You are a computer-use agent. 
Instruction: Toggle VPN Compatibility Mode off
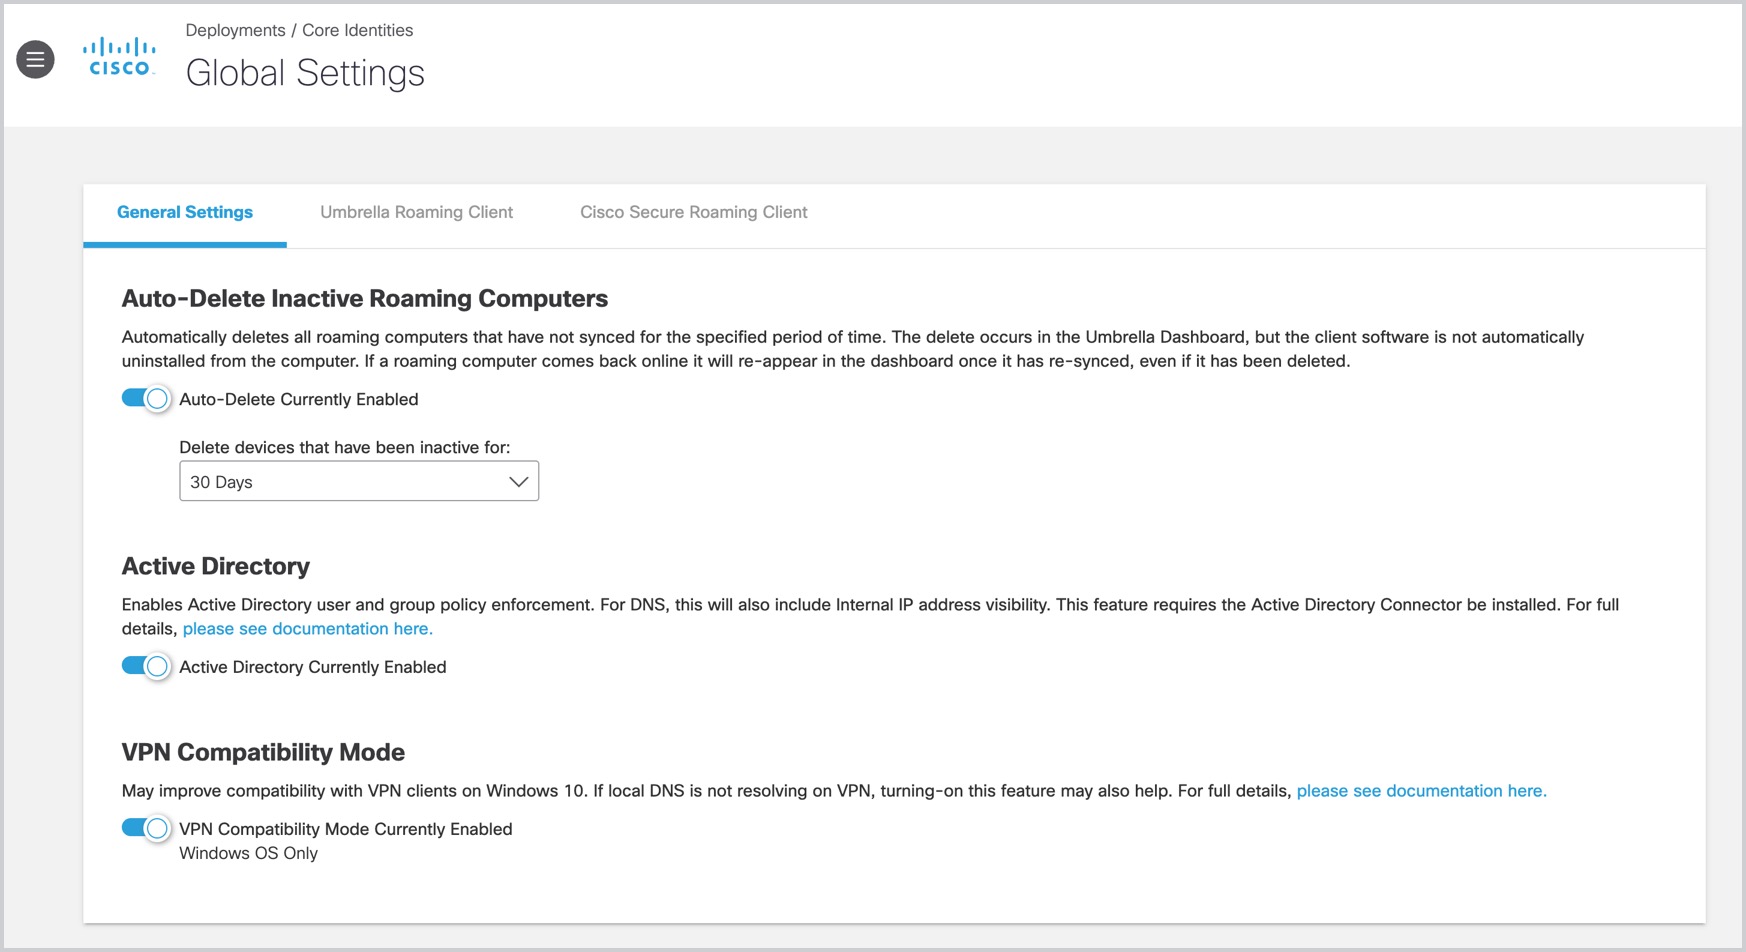(x=146, y=829)
